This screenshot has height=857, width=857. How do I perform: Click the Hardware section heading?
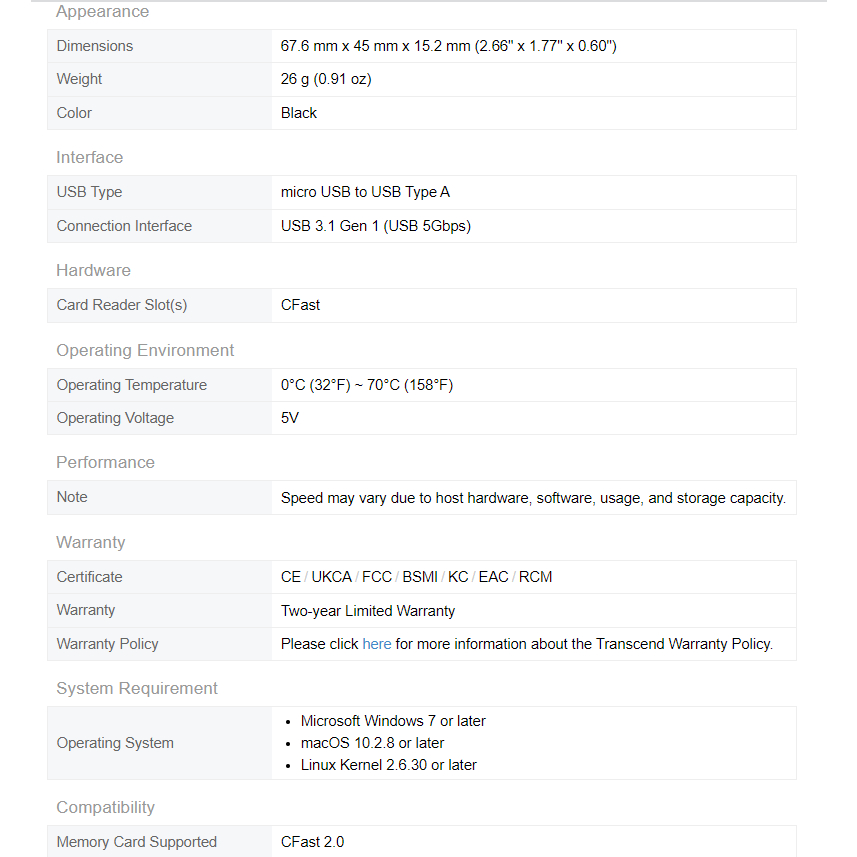(x=93, y=270)
